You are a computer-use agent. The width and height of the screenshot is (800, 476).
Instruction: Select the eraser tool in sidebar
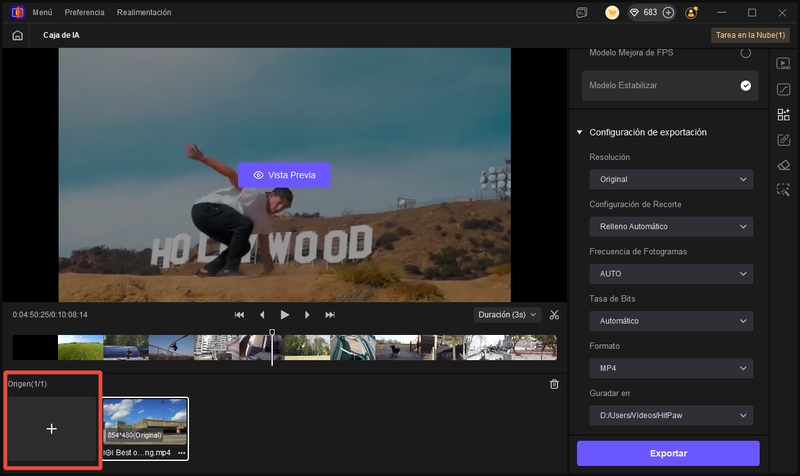(x=783, y=165)
